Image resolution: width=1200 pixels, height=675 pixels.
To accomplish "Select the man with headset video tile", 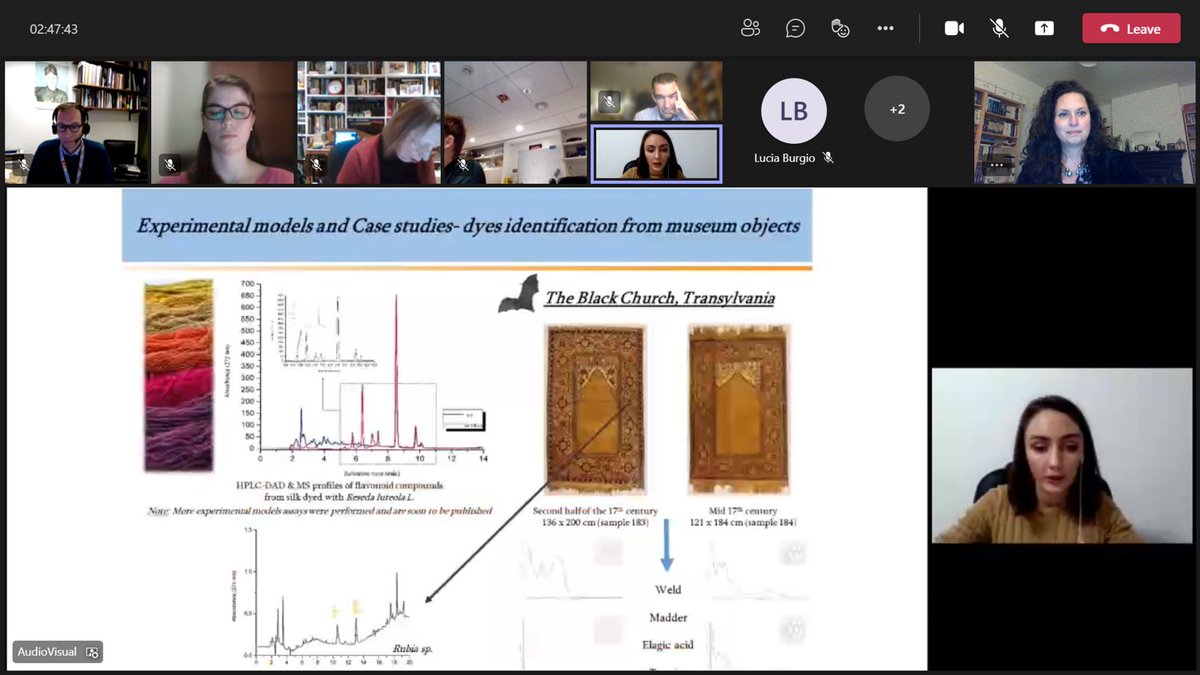I will click(x=77, y=122).
